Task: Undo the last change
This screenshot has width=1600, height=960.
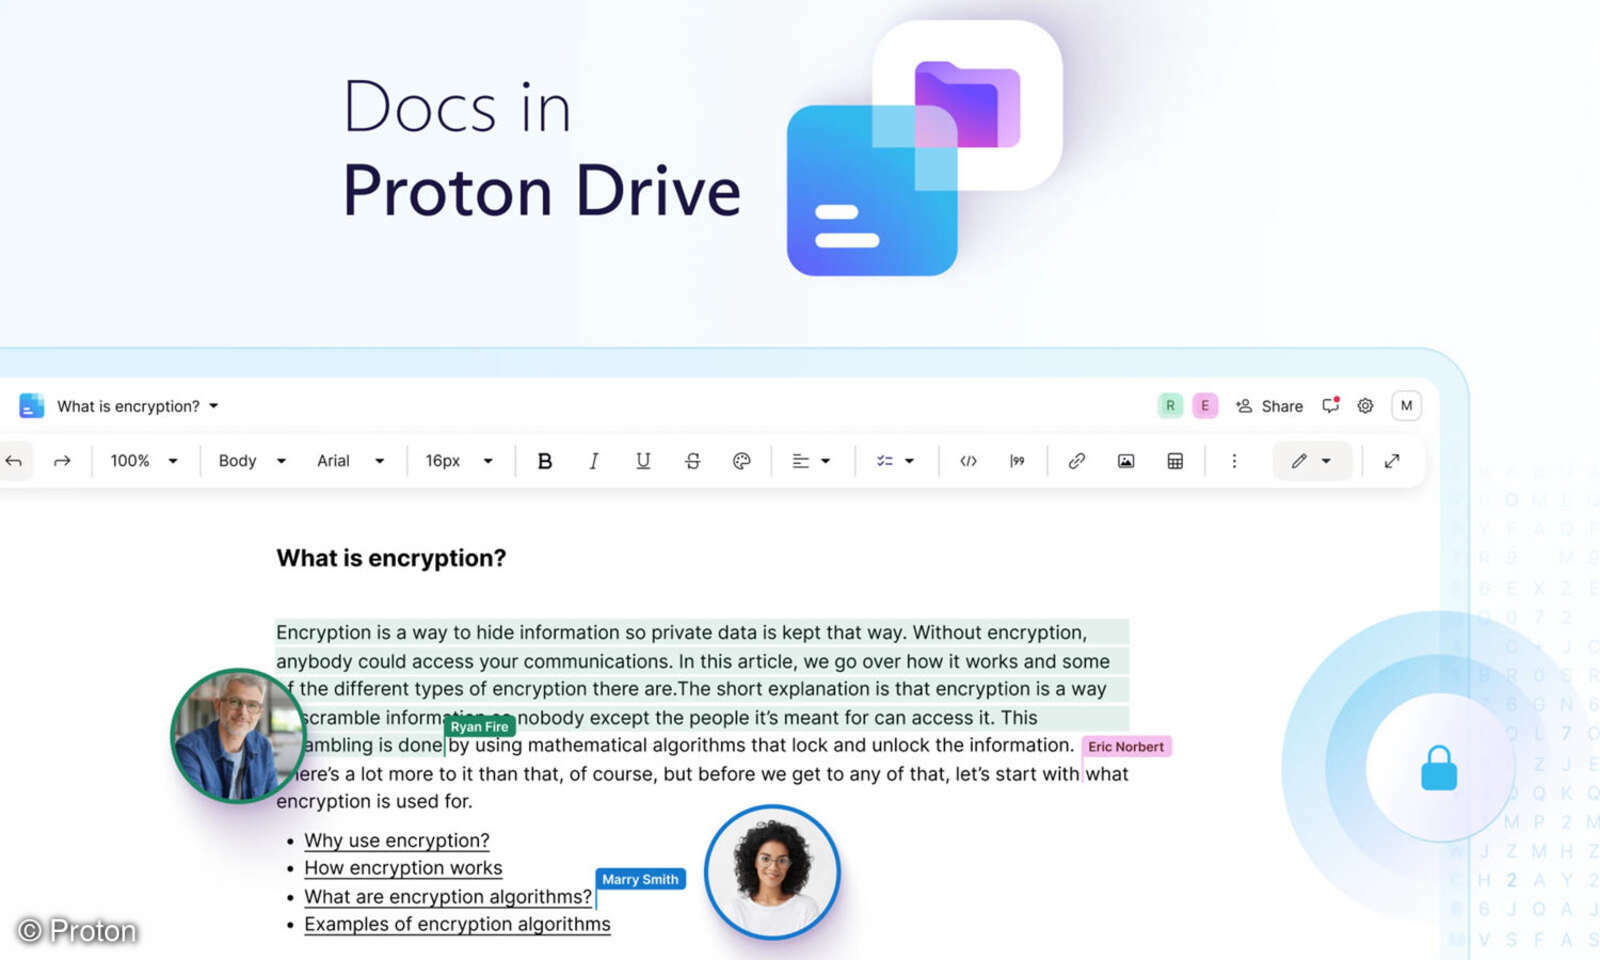Action: 13,461
